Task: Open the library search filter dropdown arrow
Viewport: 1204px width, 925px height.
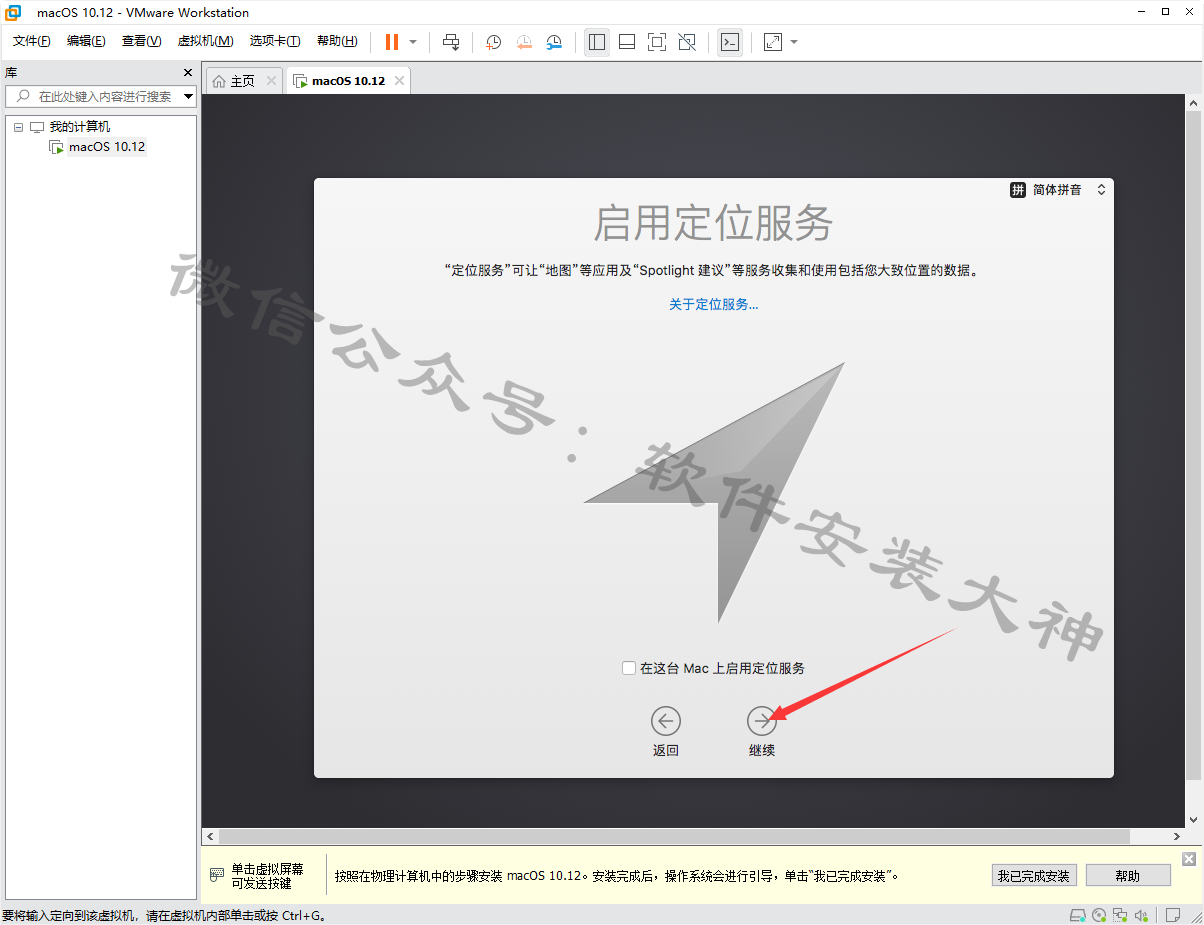Action: (189, 97)
